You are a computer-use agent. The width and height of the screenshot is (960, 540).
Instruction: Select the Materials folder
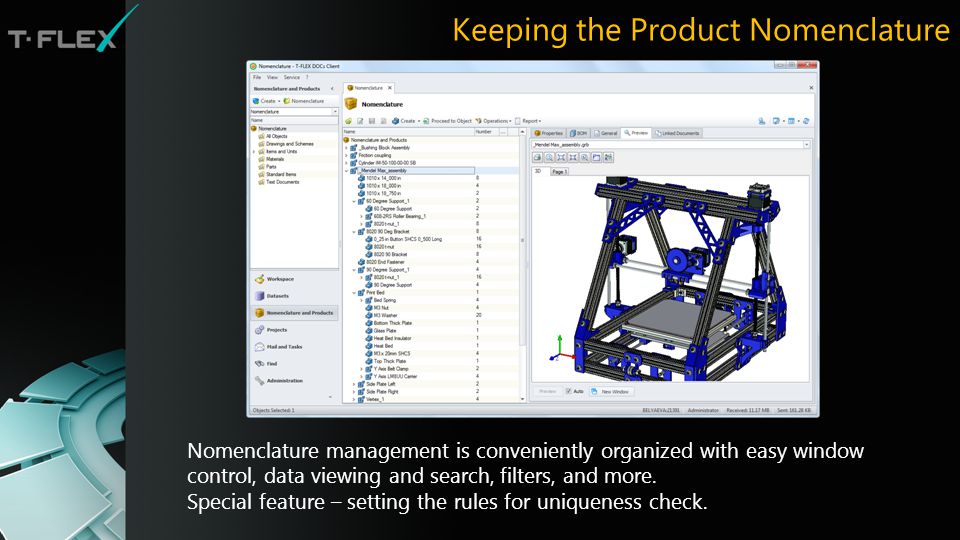point(271,159)
